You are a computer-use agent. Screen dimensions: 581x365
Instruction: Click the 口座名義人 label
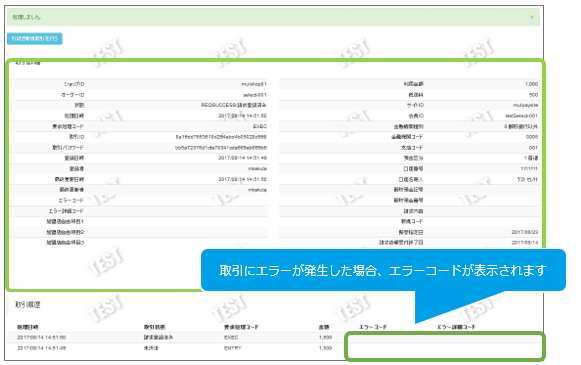411,179
